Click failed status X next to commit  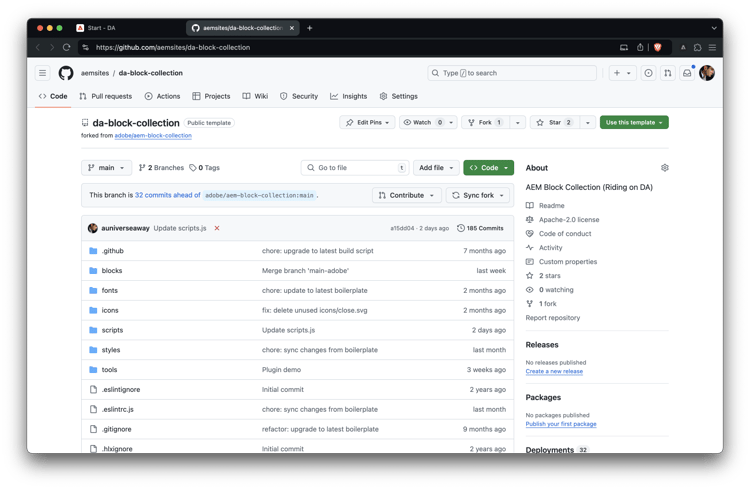pos(217,228)
